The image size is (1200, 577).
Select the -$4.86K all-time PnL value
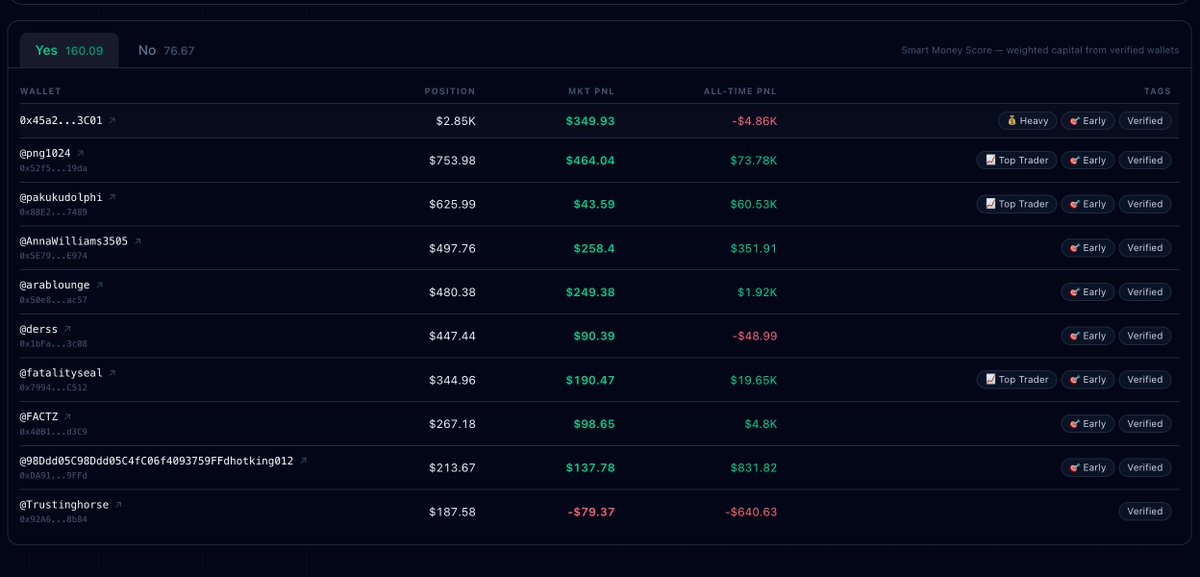tap(753, 121)
